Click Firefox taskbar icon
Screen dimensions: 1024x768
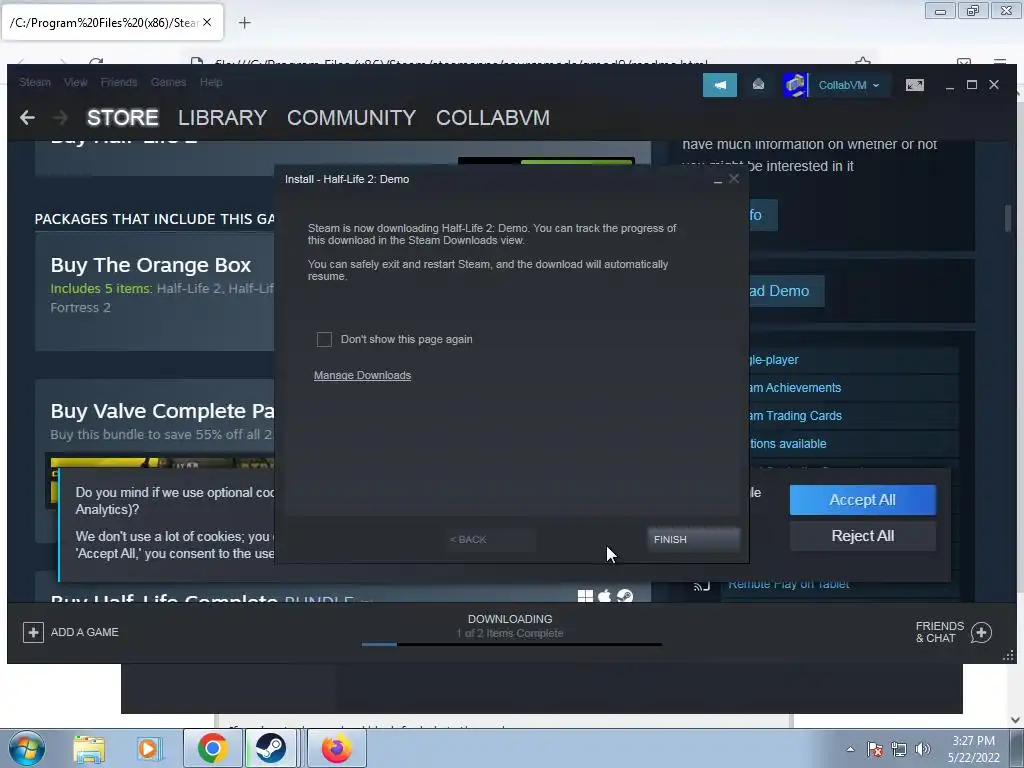(337, 748)
